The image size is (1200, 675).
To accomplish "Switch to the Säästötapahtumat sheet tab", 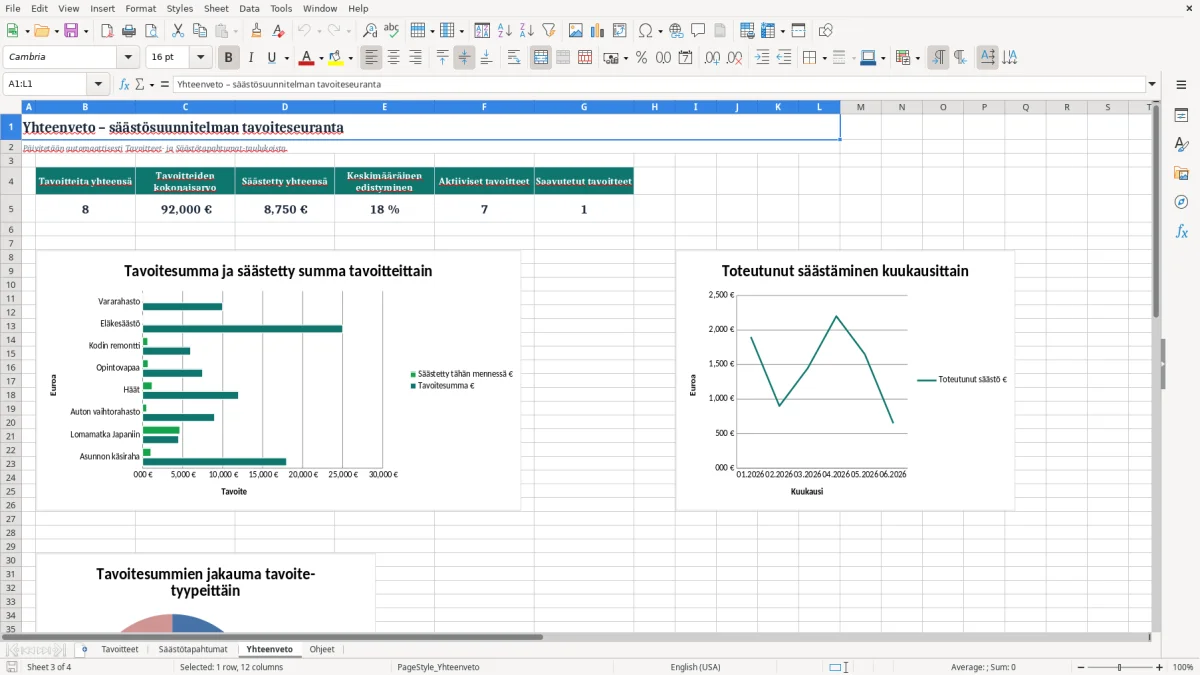I will (193, 649).
